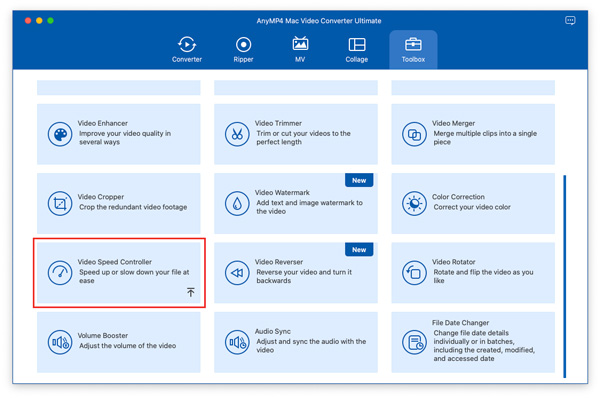
Task: Open the MV tab
Action: 300,49
